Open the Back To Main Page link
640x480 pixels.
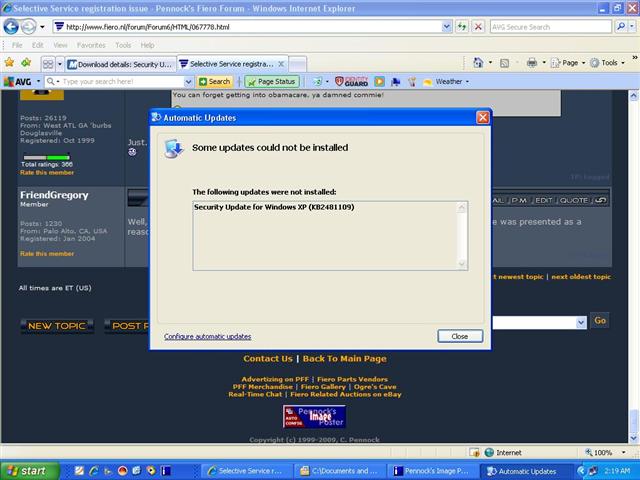point(344,358)
